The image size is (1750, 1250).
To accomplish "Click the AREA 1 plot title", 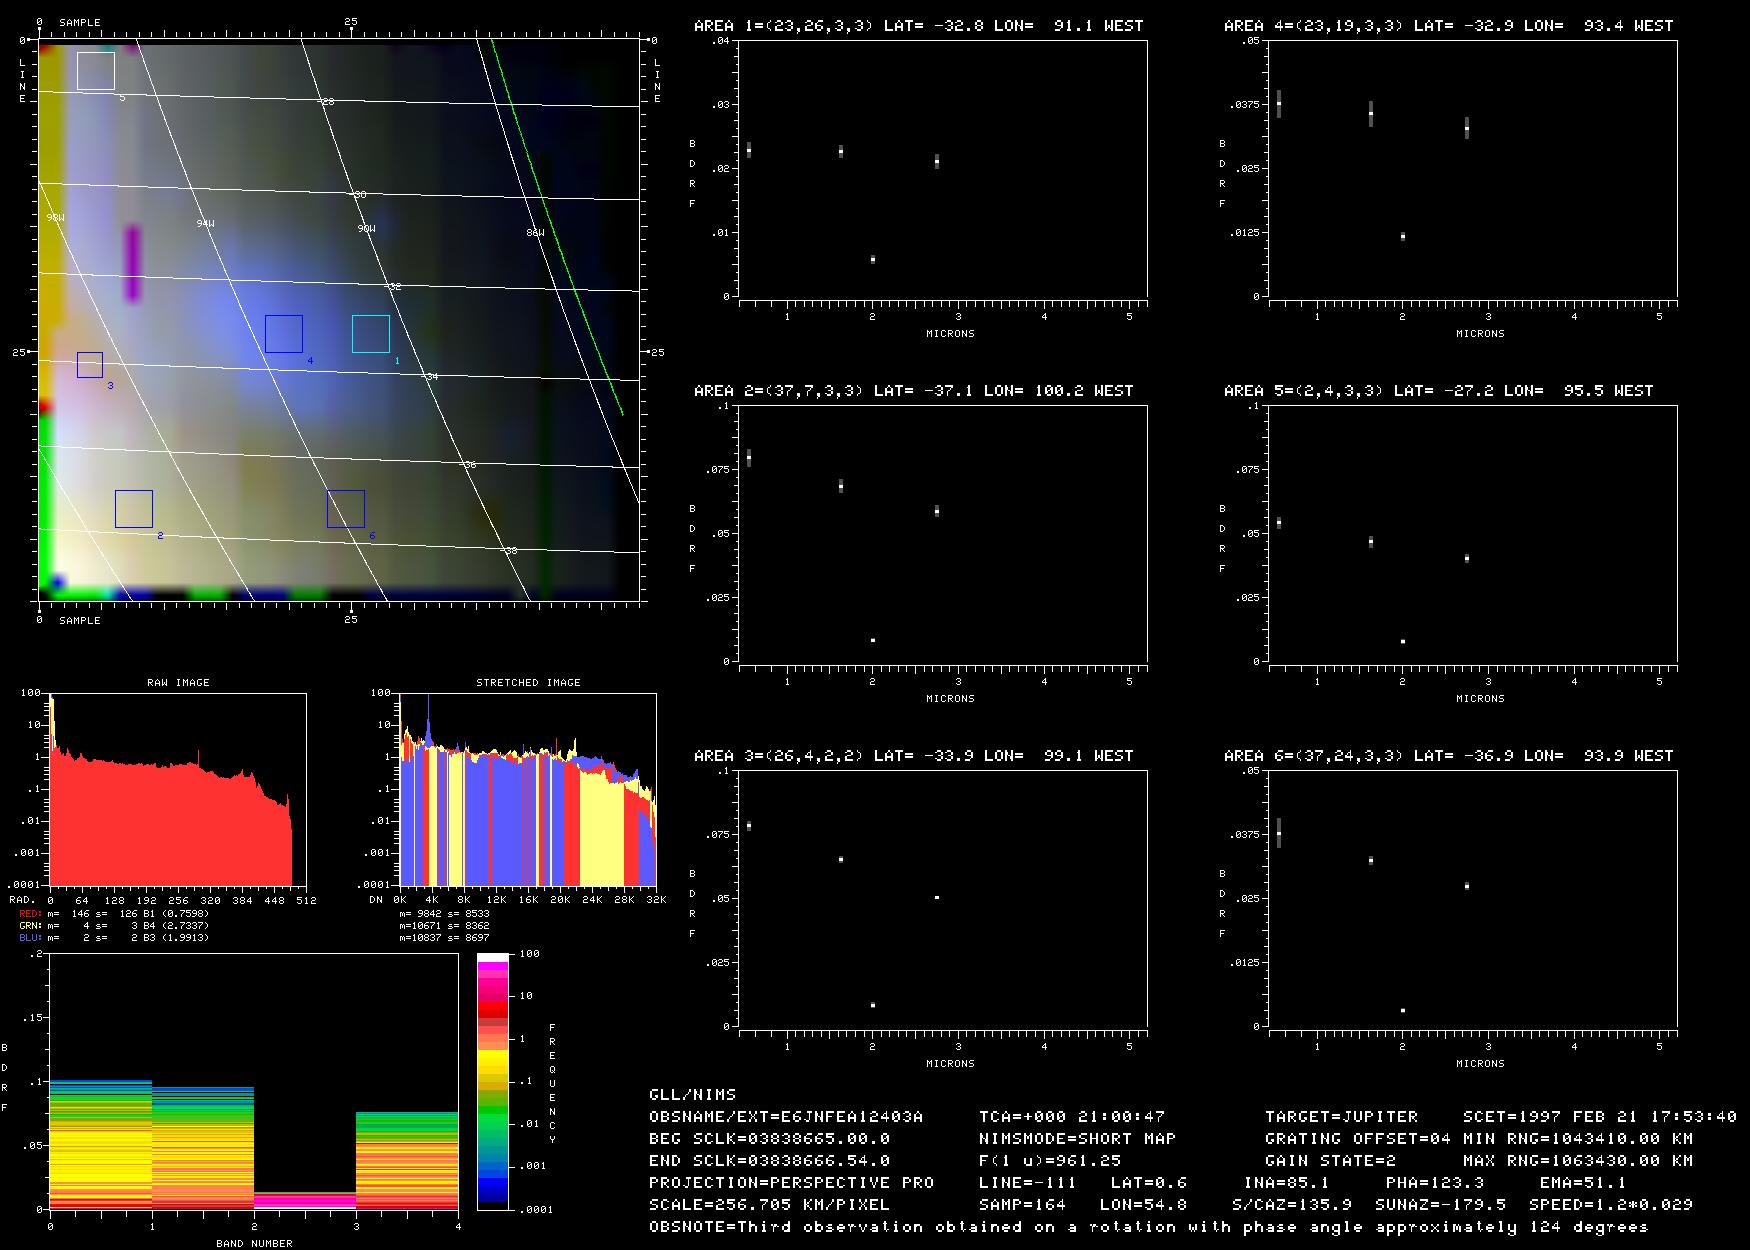I will 918,26.
